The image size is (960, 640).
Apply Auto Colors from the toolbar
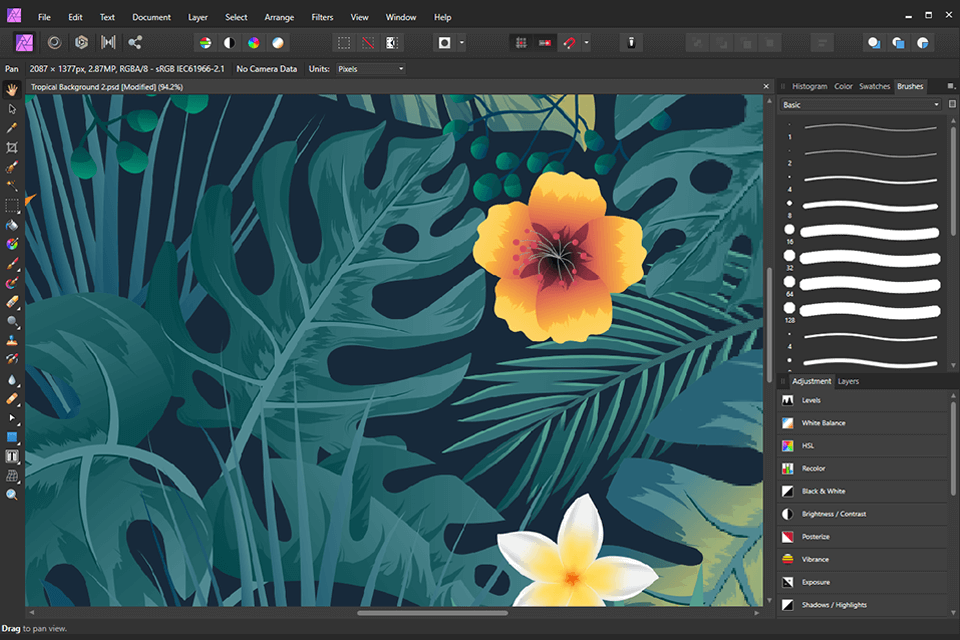(253, 43)
